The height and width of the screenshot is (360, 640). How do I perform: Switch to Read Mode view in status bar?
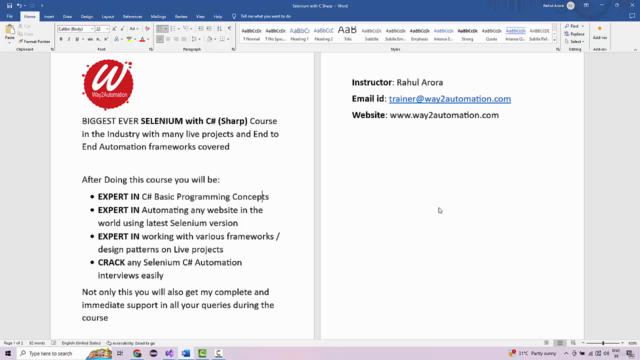(x=546, y=343)
